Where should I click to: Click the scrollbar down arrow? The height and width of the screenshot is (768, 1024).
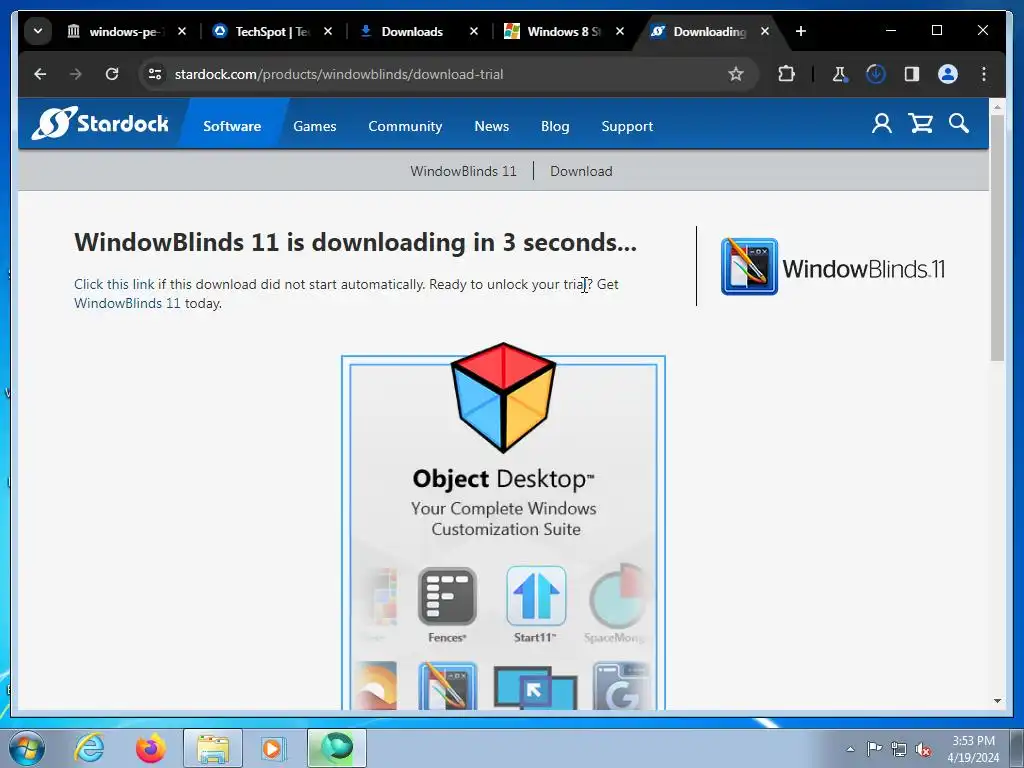(x=997, y=701)
